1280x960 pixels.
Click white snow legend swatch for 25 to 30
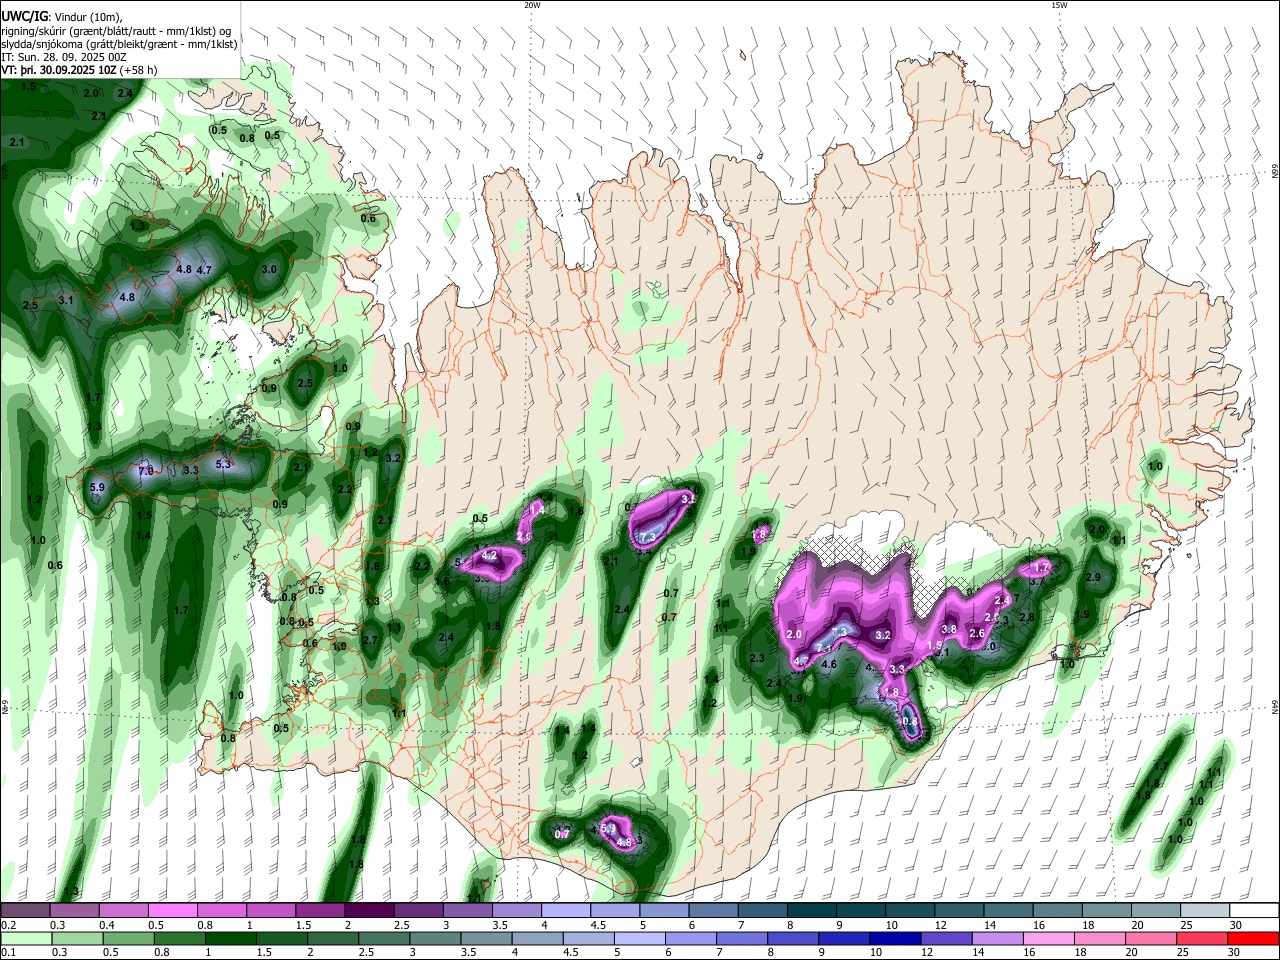(x=1205, y=910)
